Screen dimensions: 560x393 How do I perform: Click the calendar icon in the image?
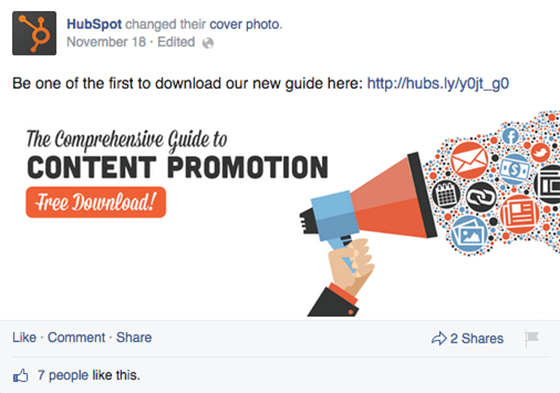[x=446, y=194]
